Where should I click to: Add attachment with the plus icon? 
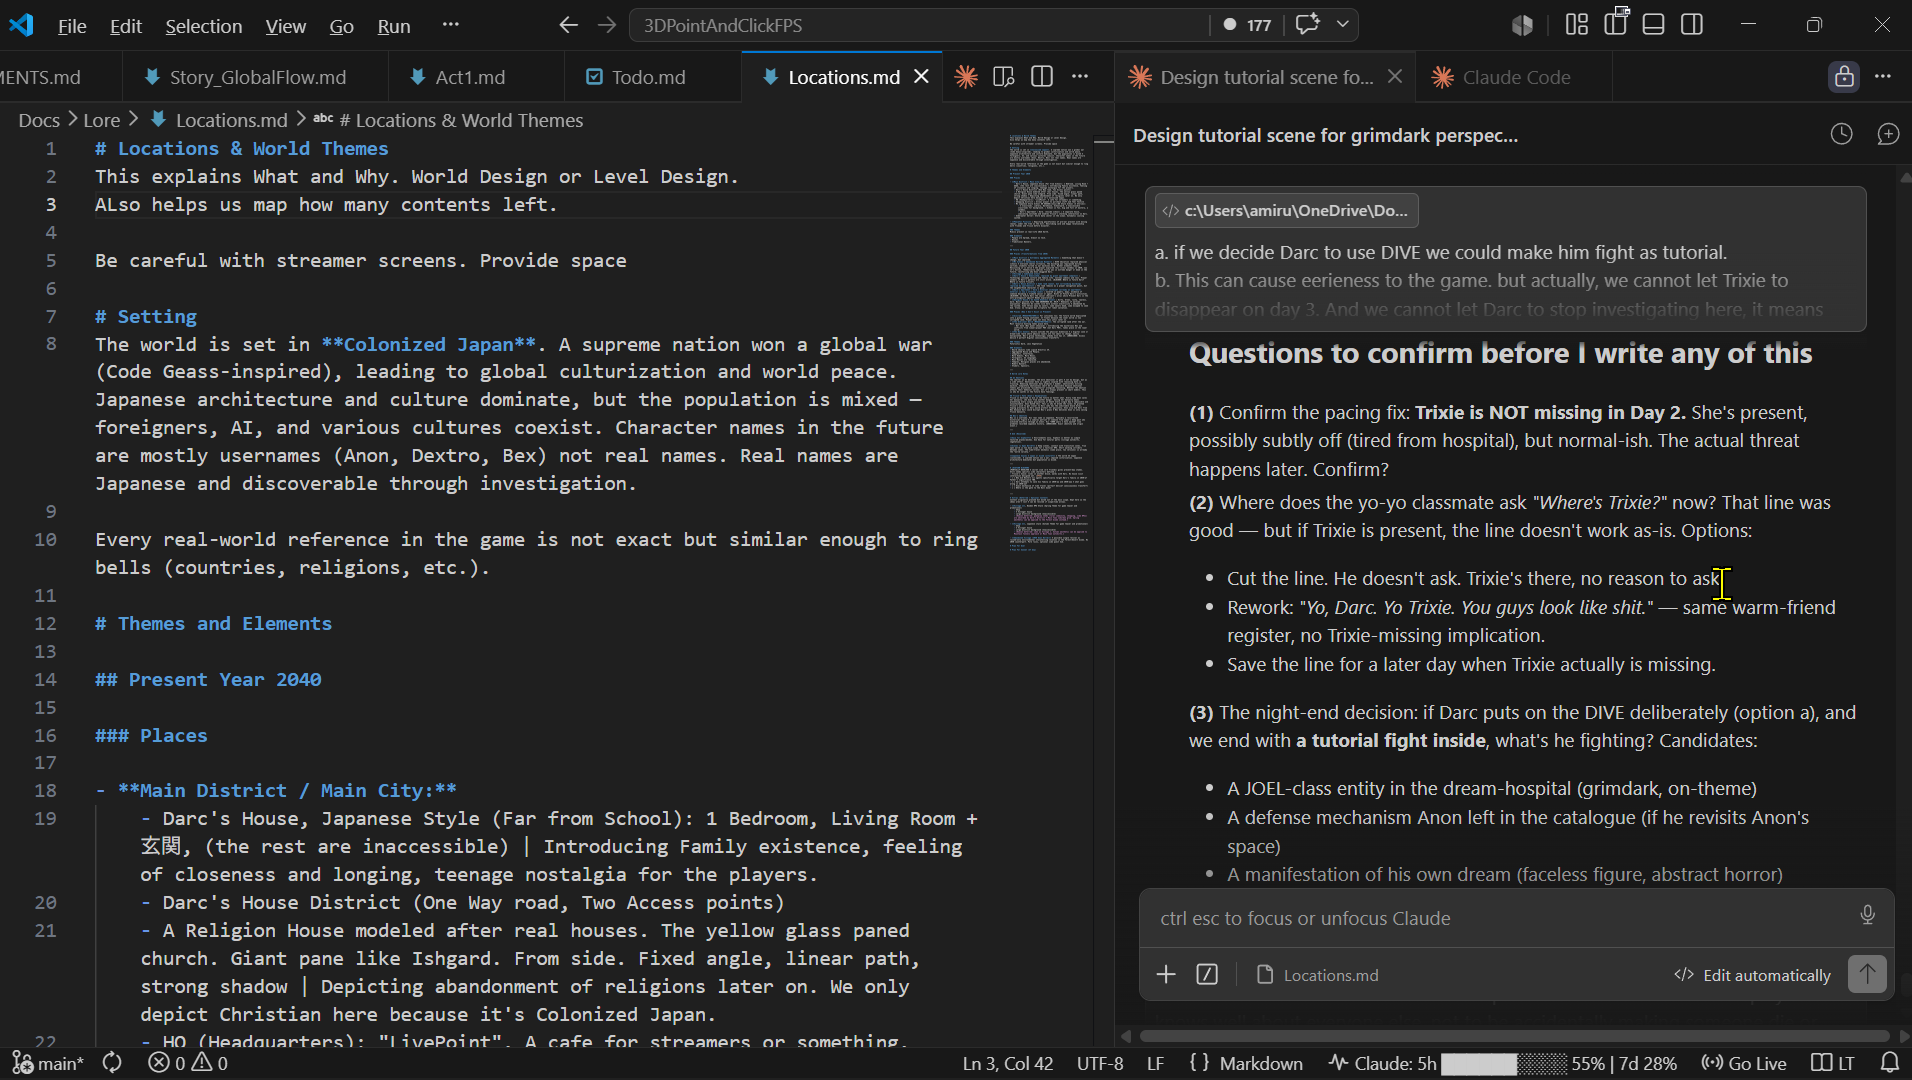pos(1166,974)
